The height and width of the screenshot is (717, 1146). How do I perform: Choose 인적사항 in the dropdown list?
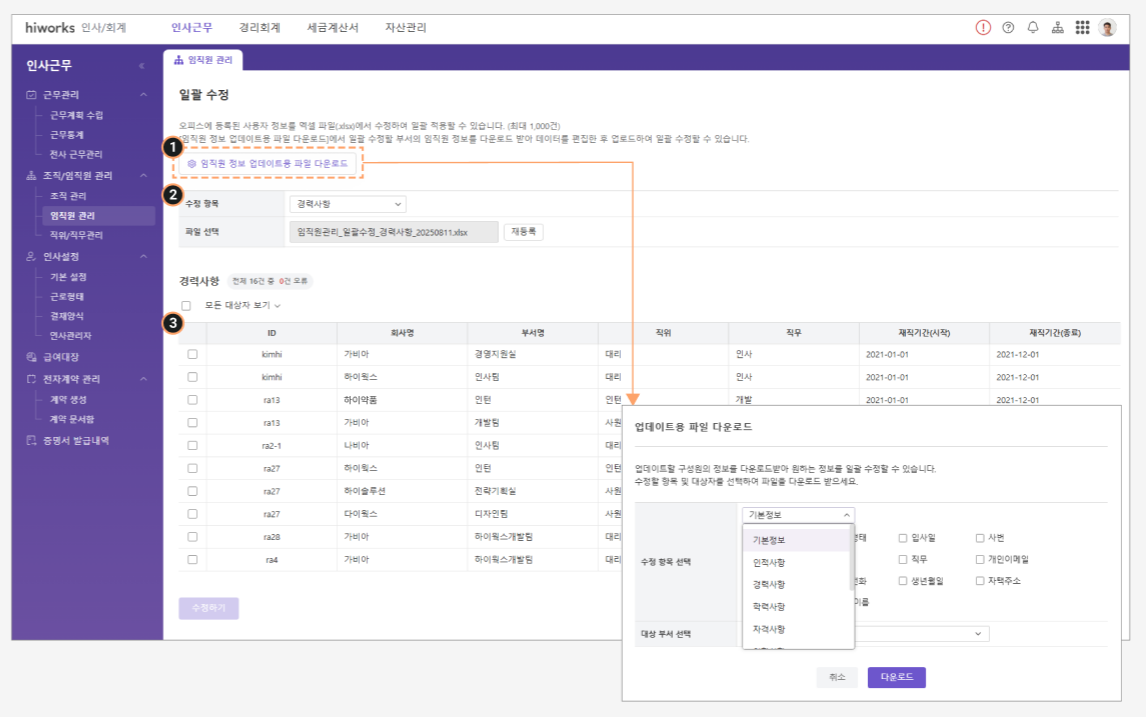[x=797, y=563]
